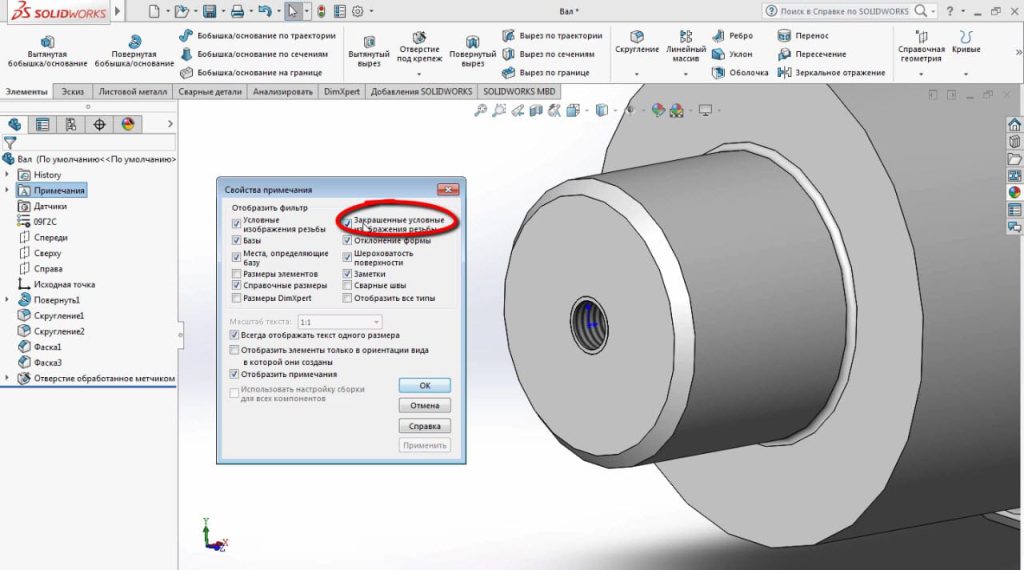Click the Save icon in top toolbar
The image size is (1024, 570).
[210, 11]
